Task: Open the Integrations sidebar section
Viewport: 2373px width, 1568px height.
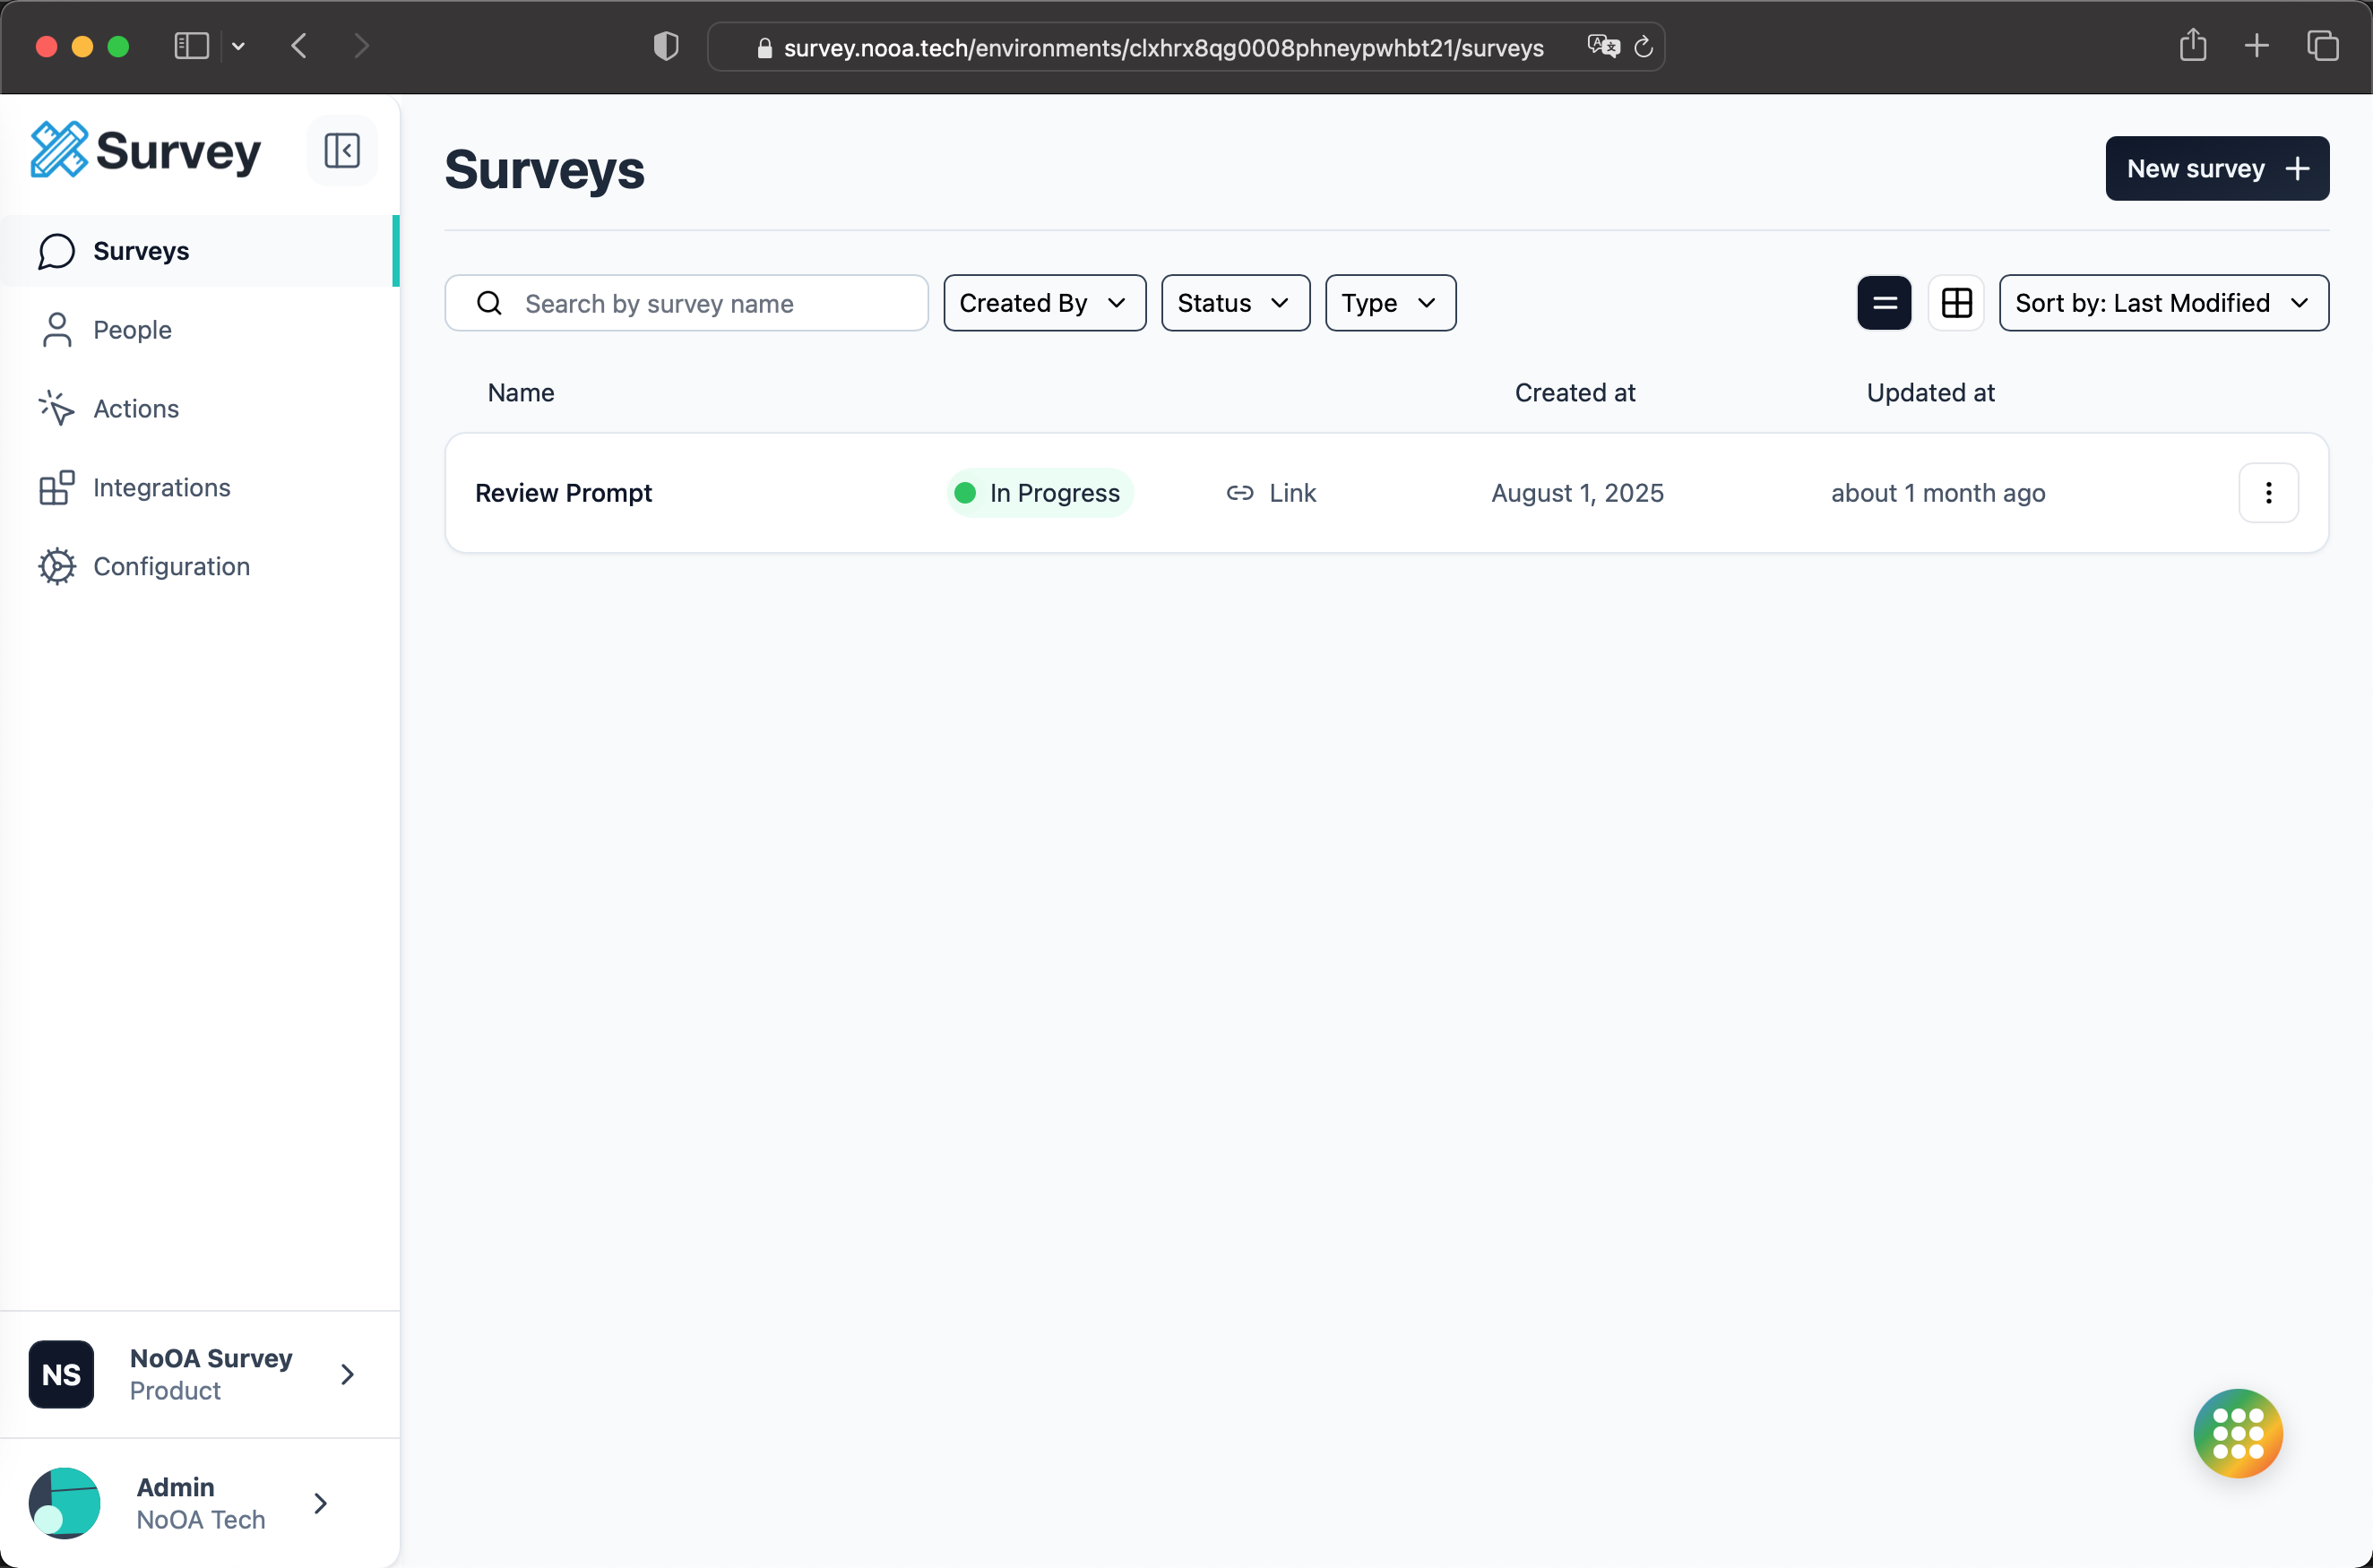Action: [161, 488]
